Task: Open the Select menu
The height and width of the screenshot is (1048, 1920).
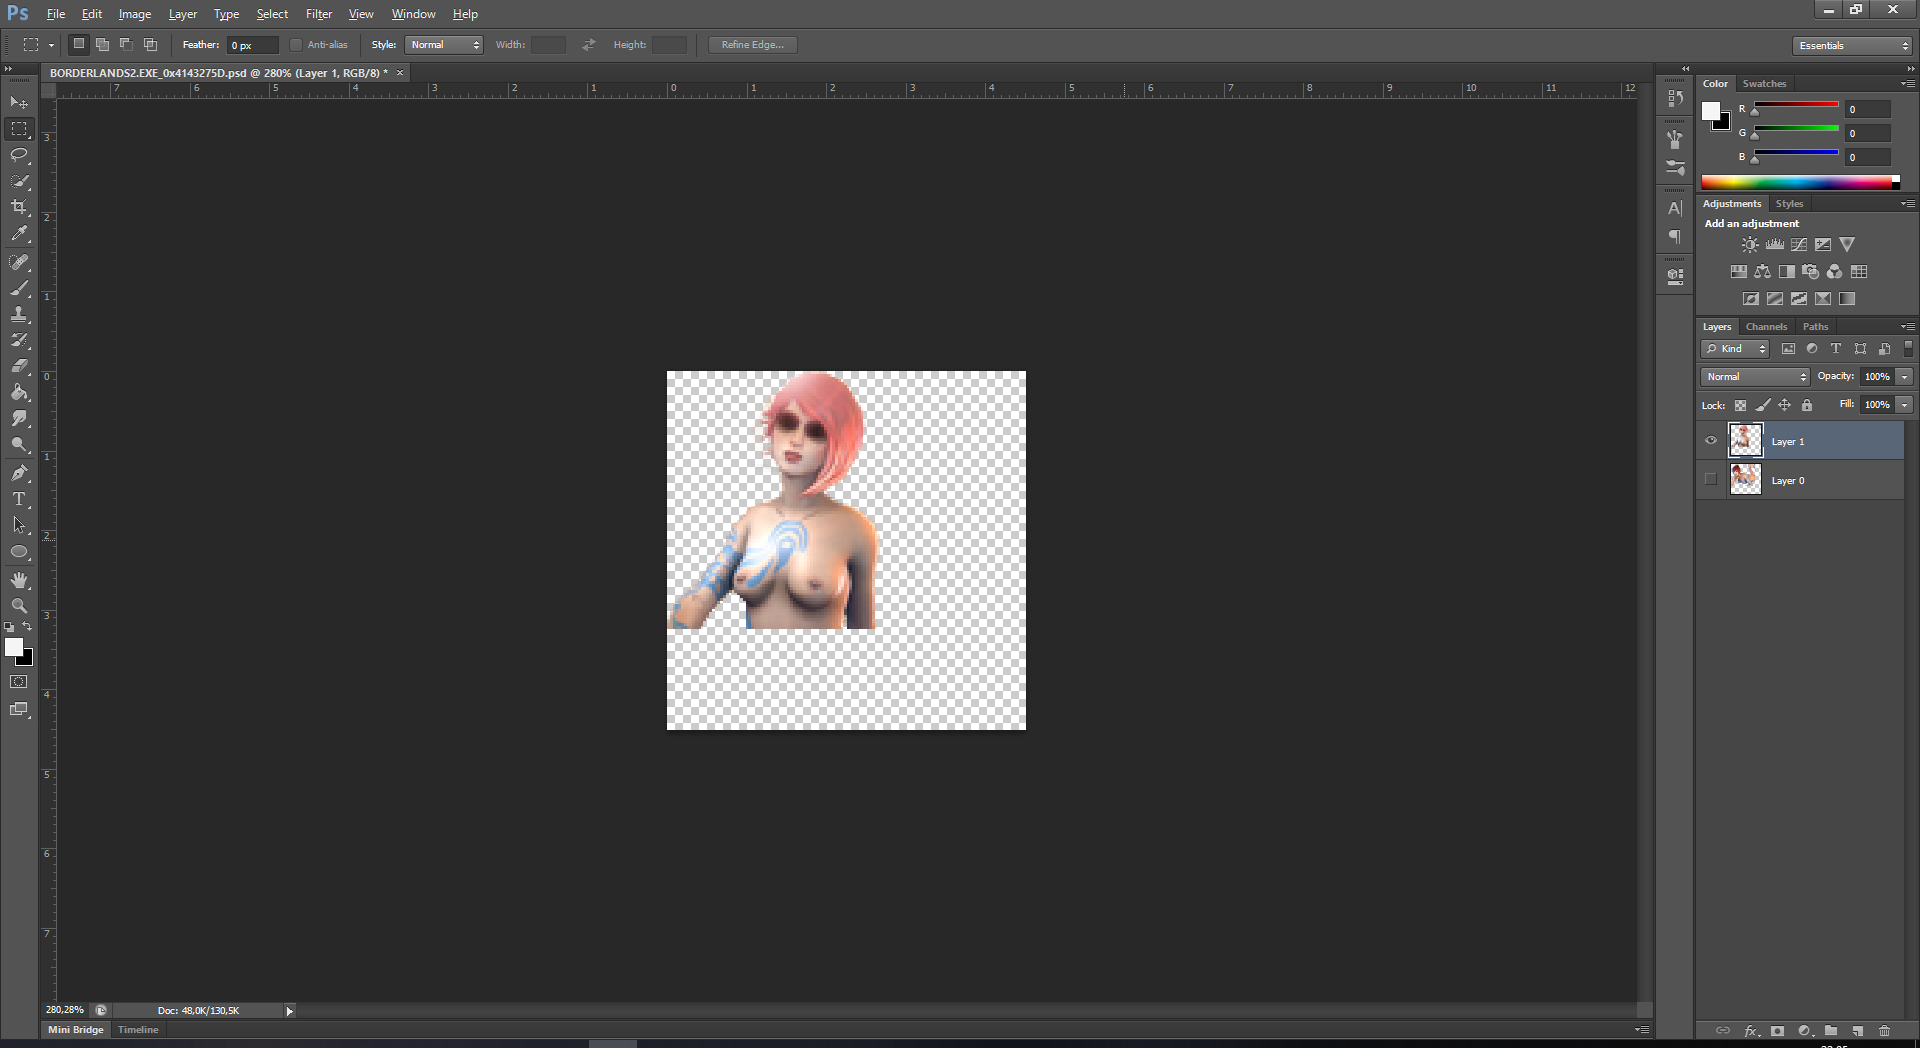Action: [272, 14]
